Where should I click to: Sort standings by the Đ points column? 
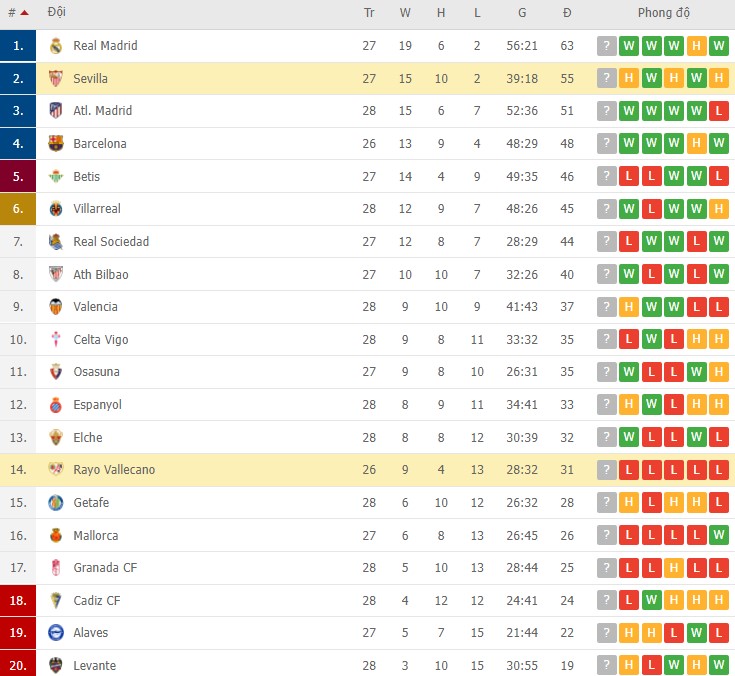pos(567,13)
